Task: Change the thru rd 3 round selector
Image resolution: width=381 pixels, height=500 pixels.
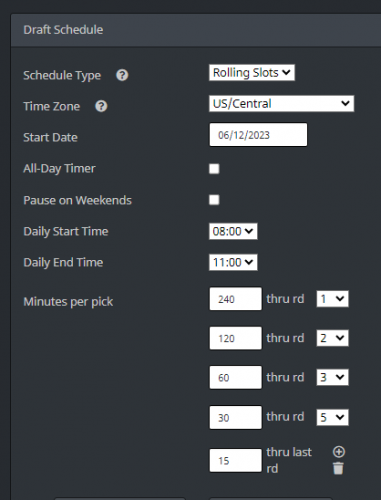Action: tap(332, 377)
